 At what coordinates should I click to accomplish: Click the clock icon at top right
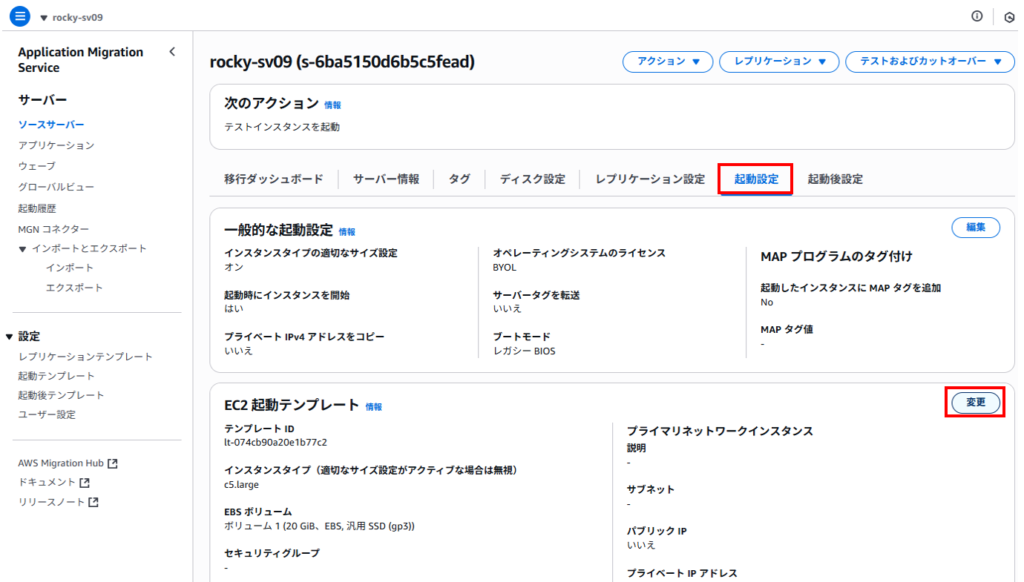click(1009, 18)
